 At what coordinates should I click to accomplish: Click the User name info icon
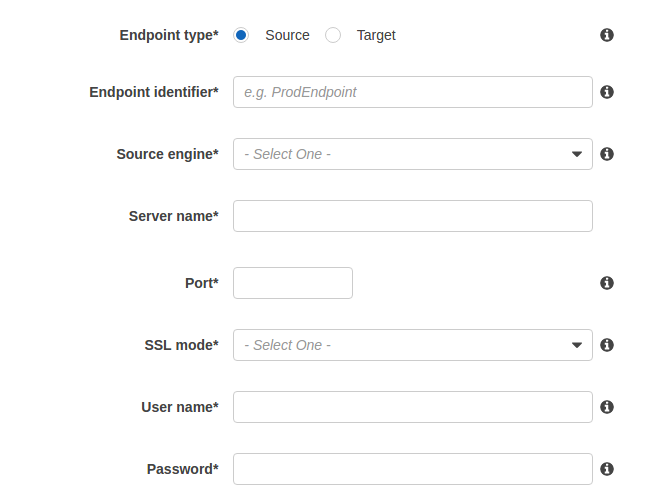click(606, 407)
